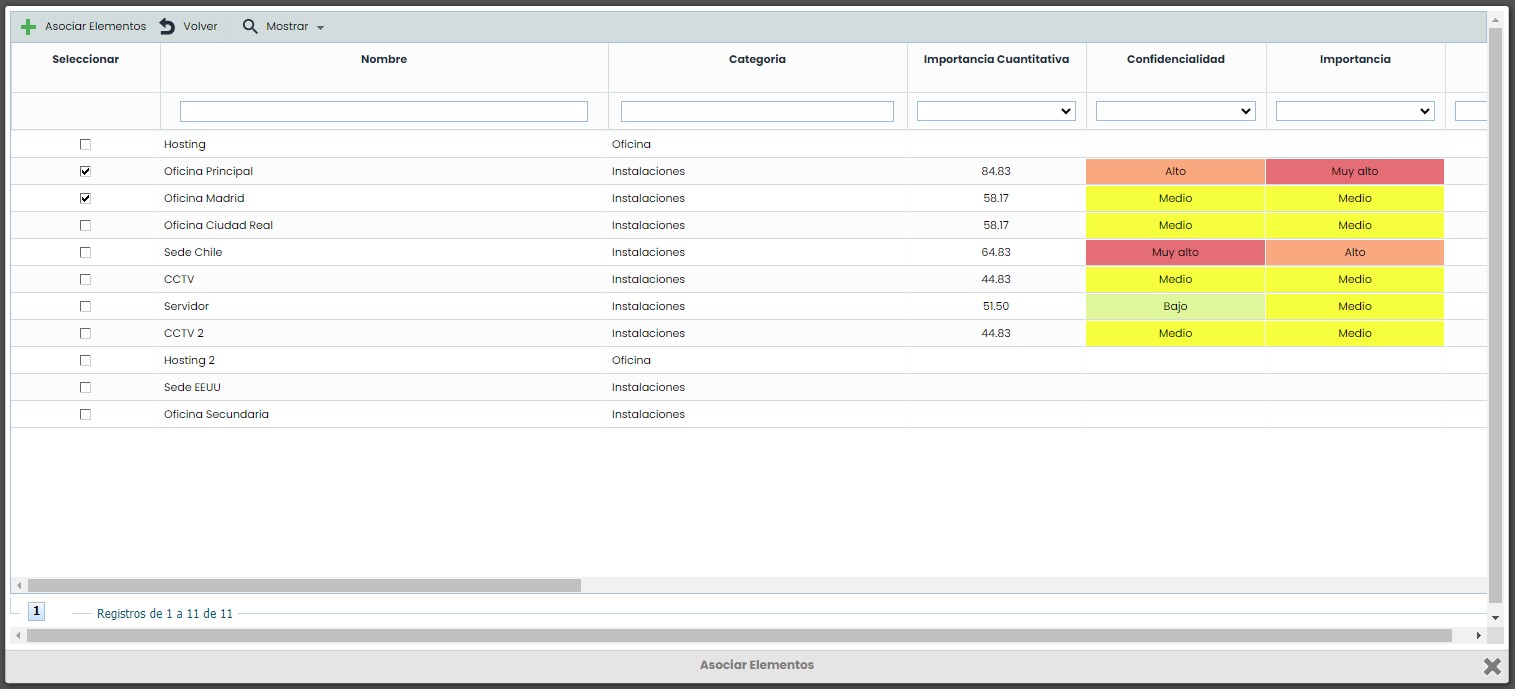1515x689 pixels.
Task: Click the right arrow of horizontal scrollbar
Action: click(1479, 635)
